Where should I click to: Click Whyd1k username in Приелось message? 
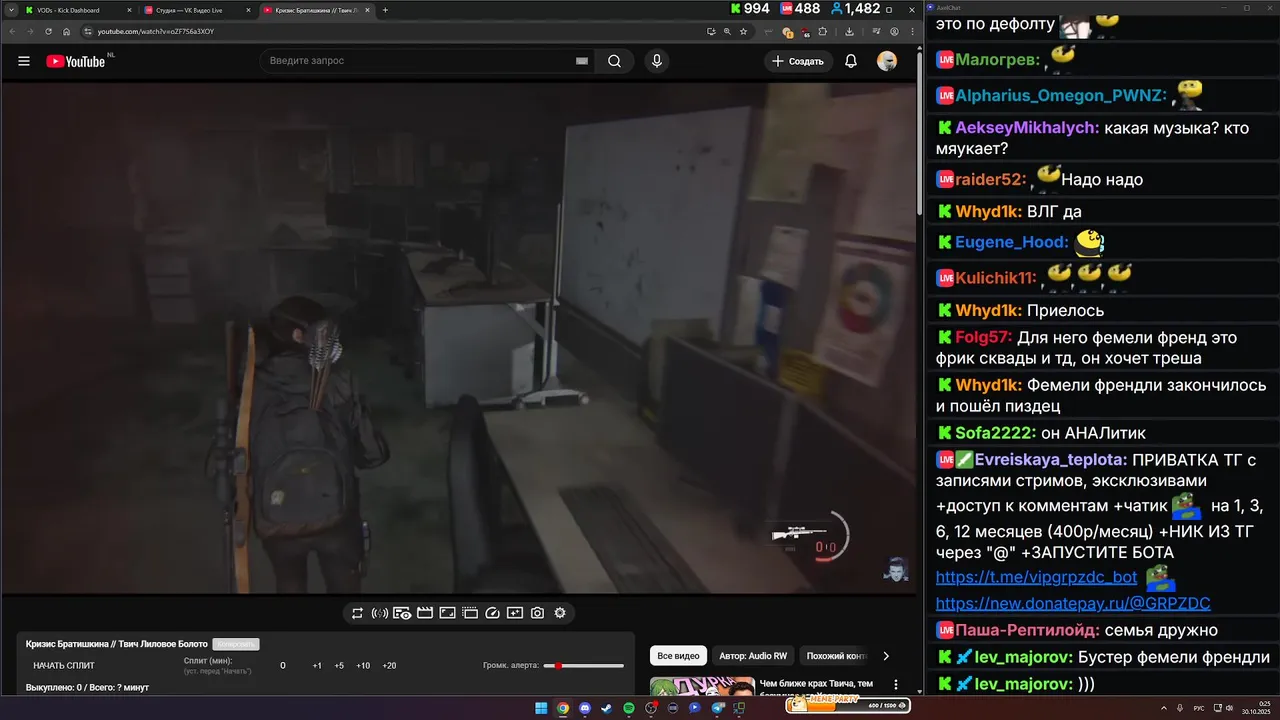988,311
